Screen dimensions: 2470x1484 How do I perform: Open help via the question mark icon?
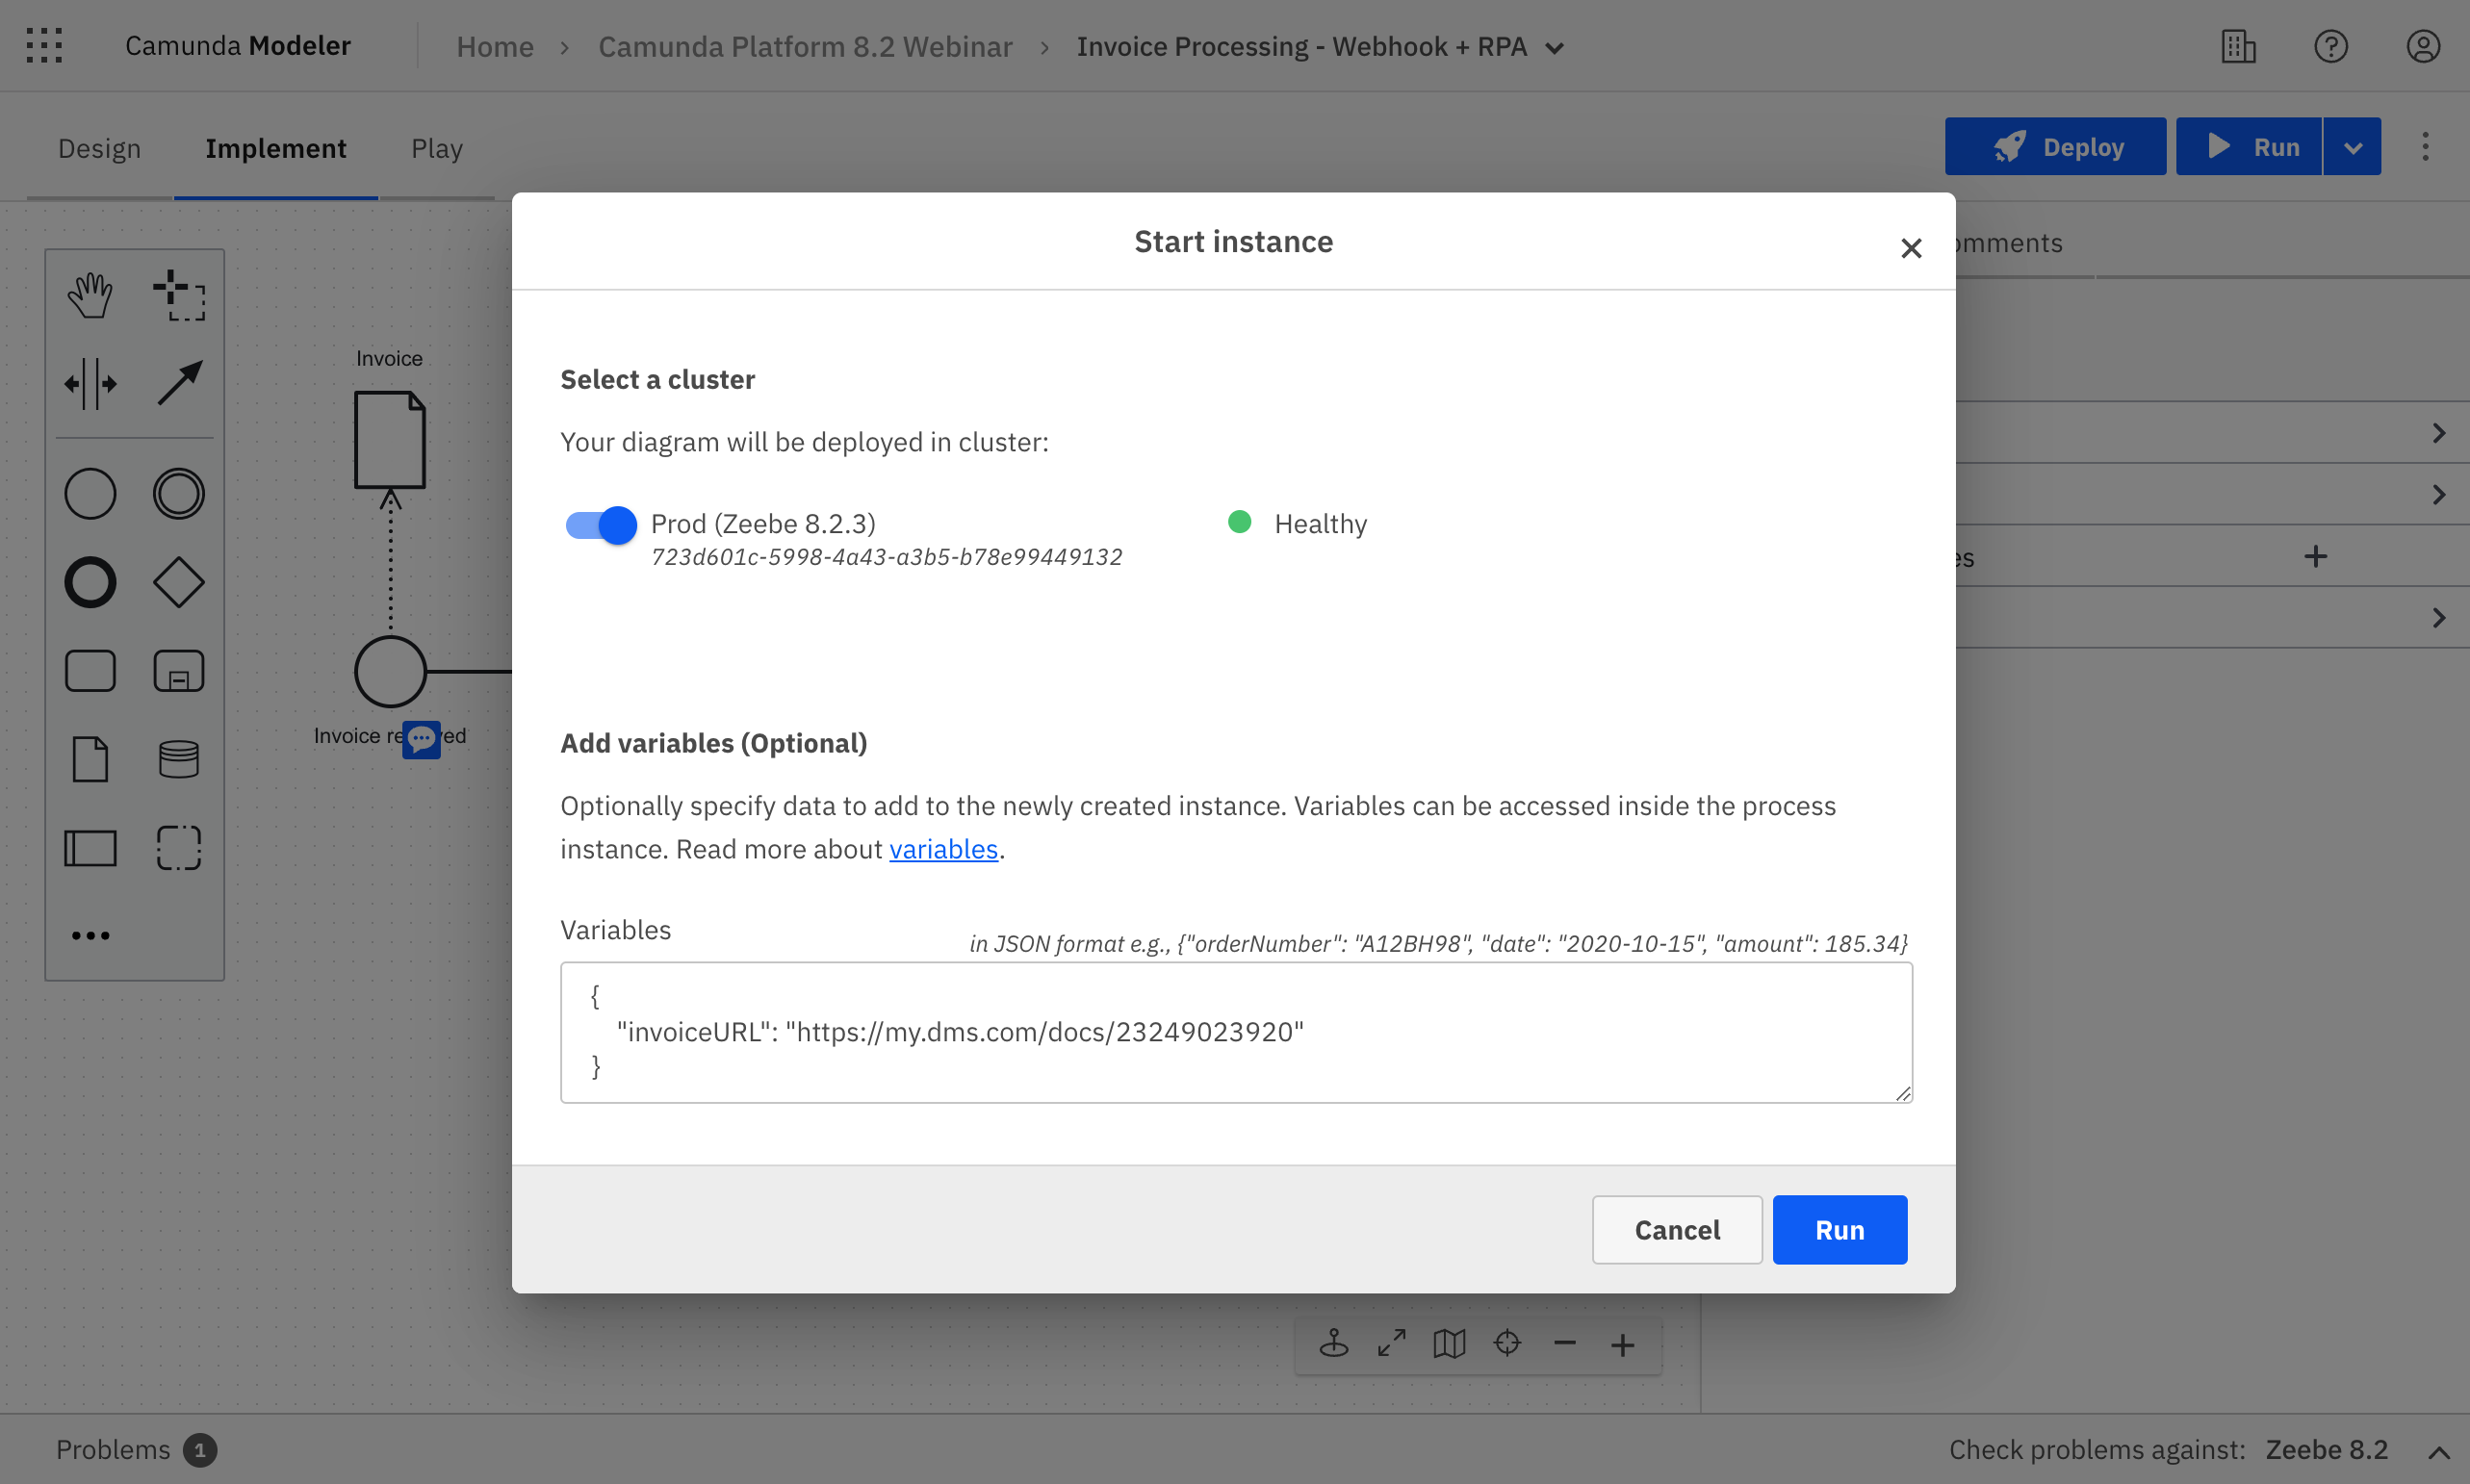(x=2330, y=45)
